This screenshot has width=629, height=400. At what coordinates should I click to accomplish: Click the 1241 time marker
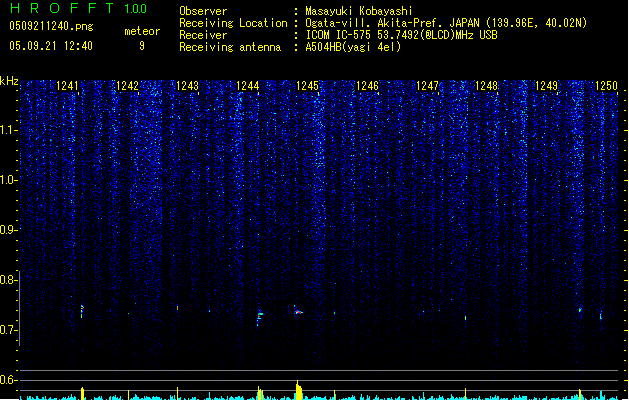(67, 85)
